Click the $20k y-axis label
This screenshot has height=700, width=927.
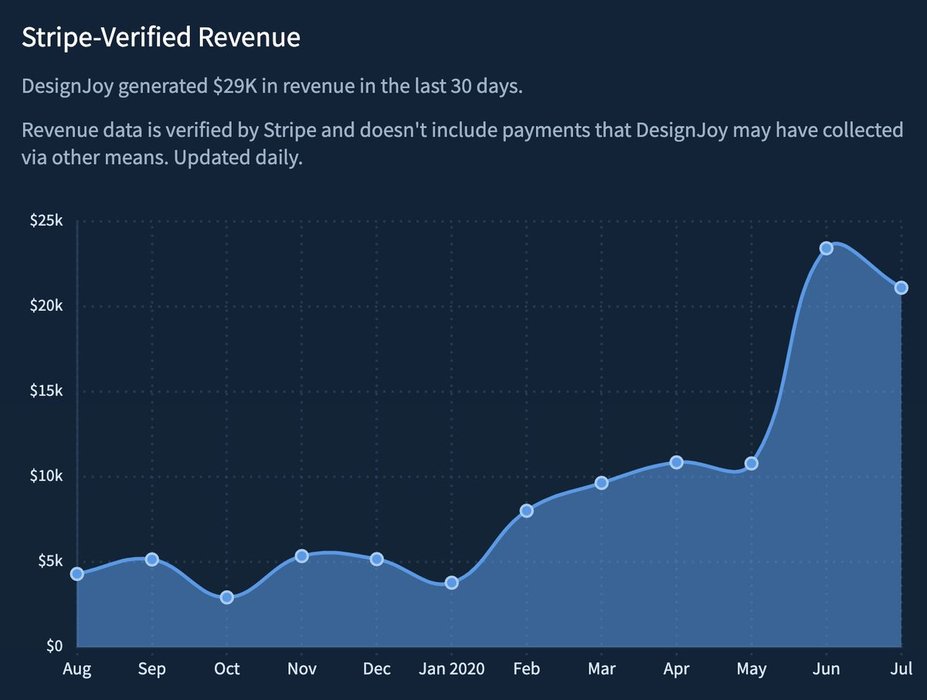click(46, 306)
